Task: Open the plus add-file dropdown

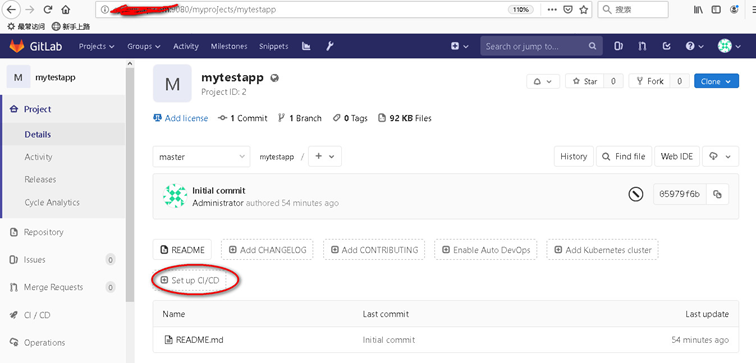Action: click(x=324, y=157)
